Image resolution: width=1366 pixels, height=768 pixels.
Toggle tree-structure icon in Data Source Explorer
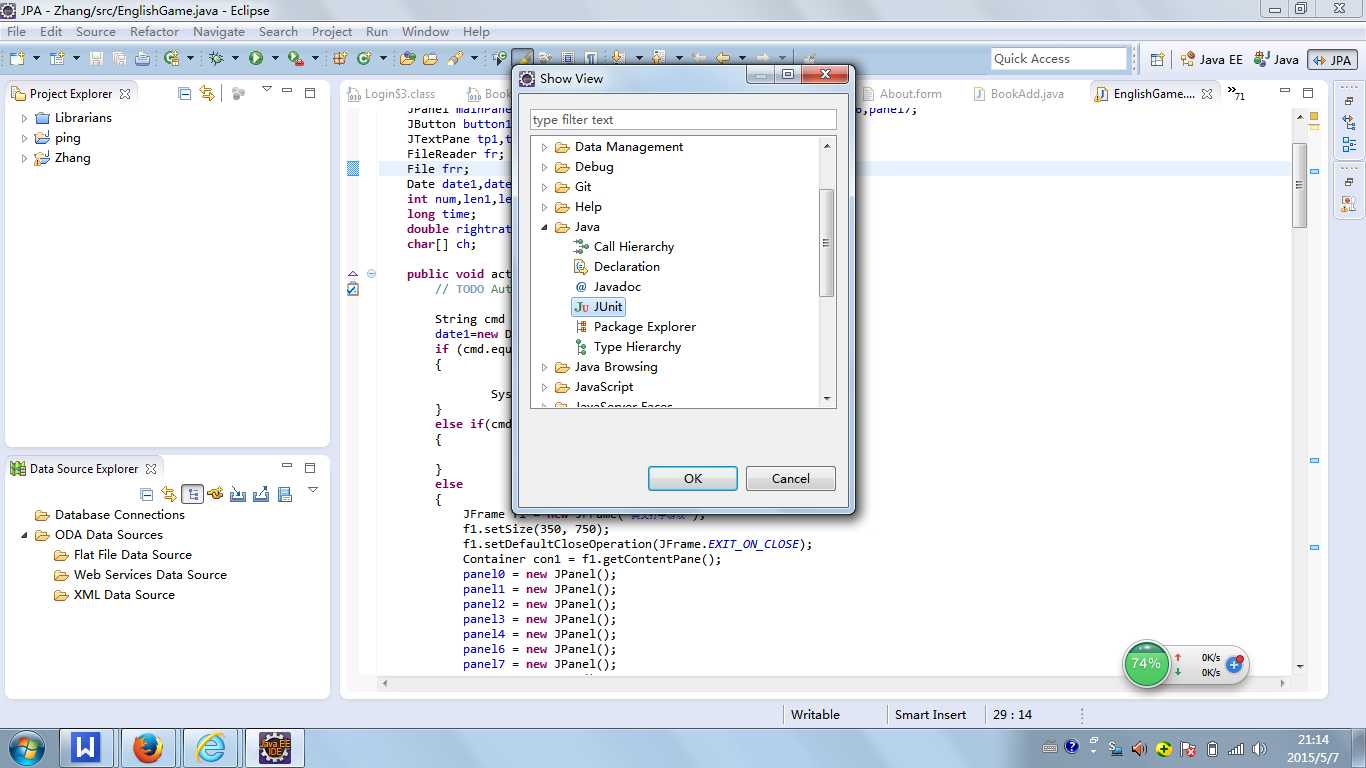click(x=193, y=494)
